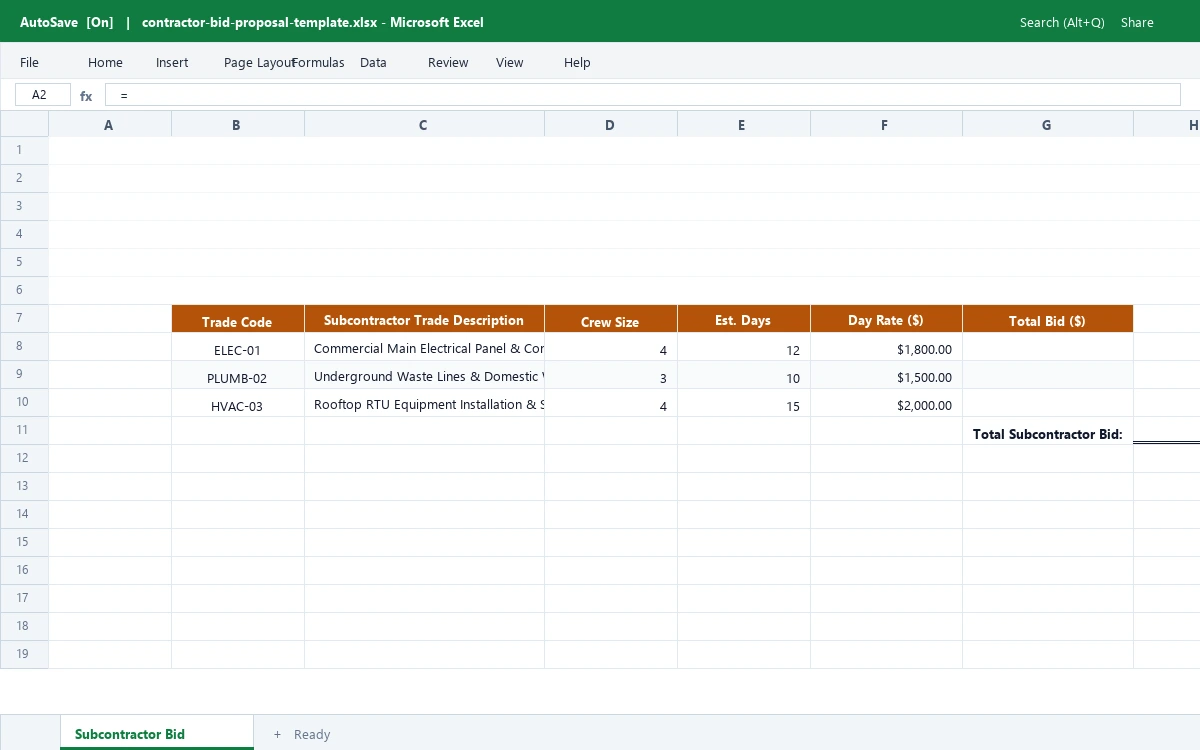
Task: Click the Est. Days header cell
Action: [x=744, y=319]
